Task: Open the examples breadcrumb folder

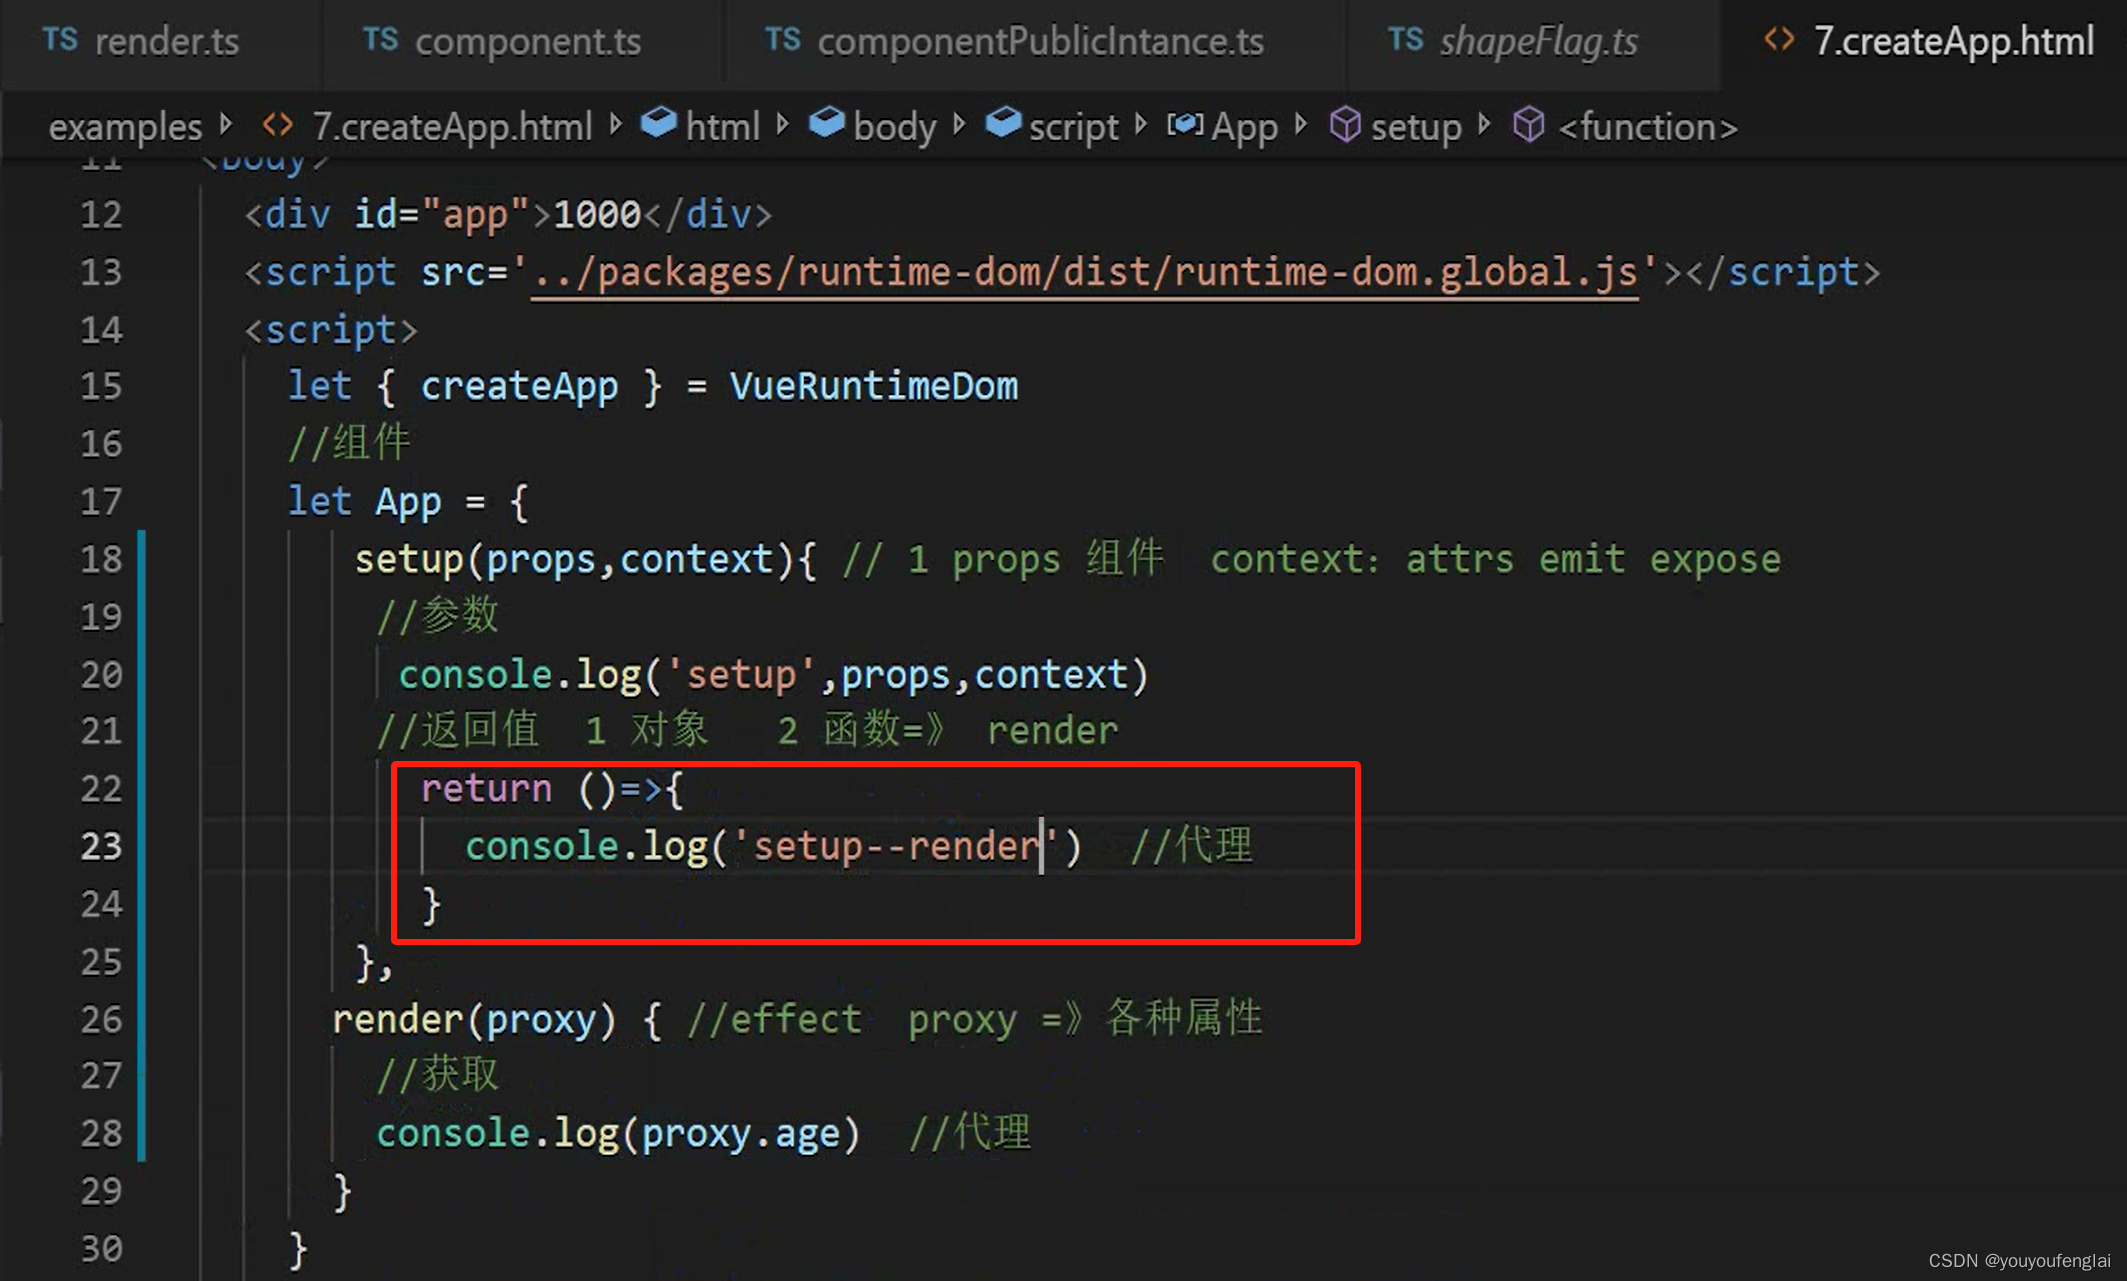Action: coord(125,127)
